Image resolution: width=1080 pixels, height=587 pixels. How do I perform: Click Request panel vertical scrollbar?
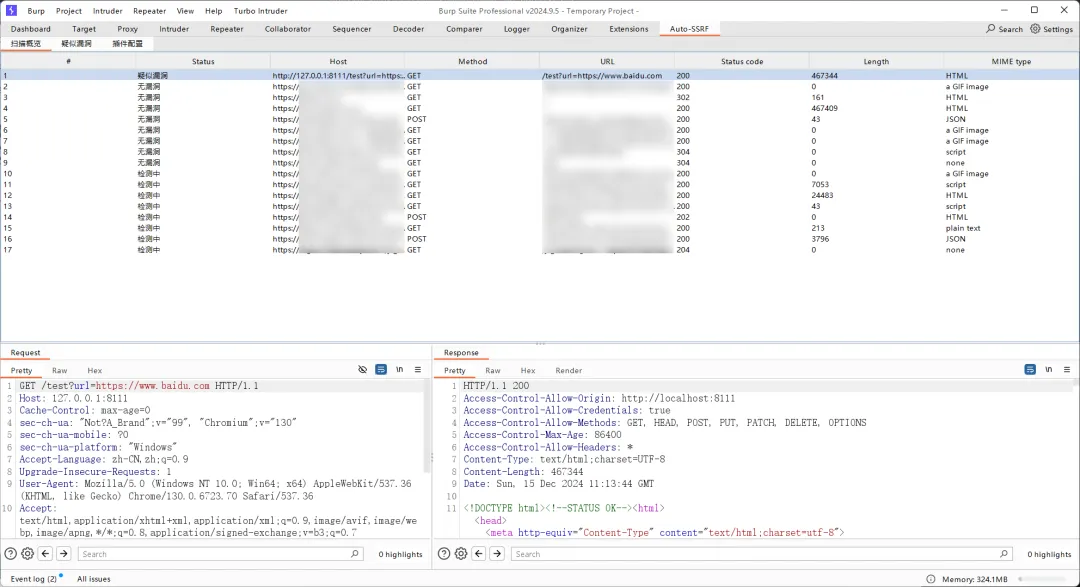coord(427,427)
